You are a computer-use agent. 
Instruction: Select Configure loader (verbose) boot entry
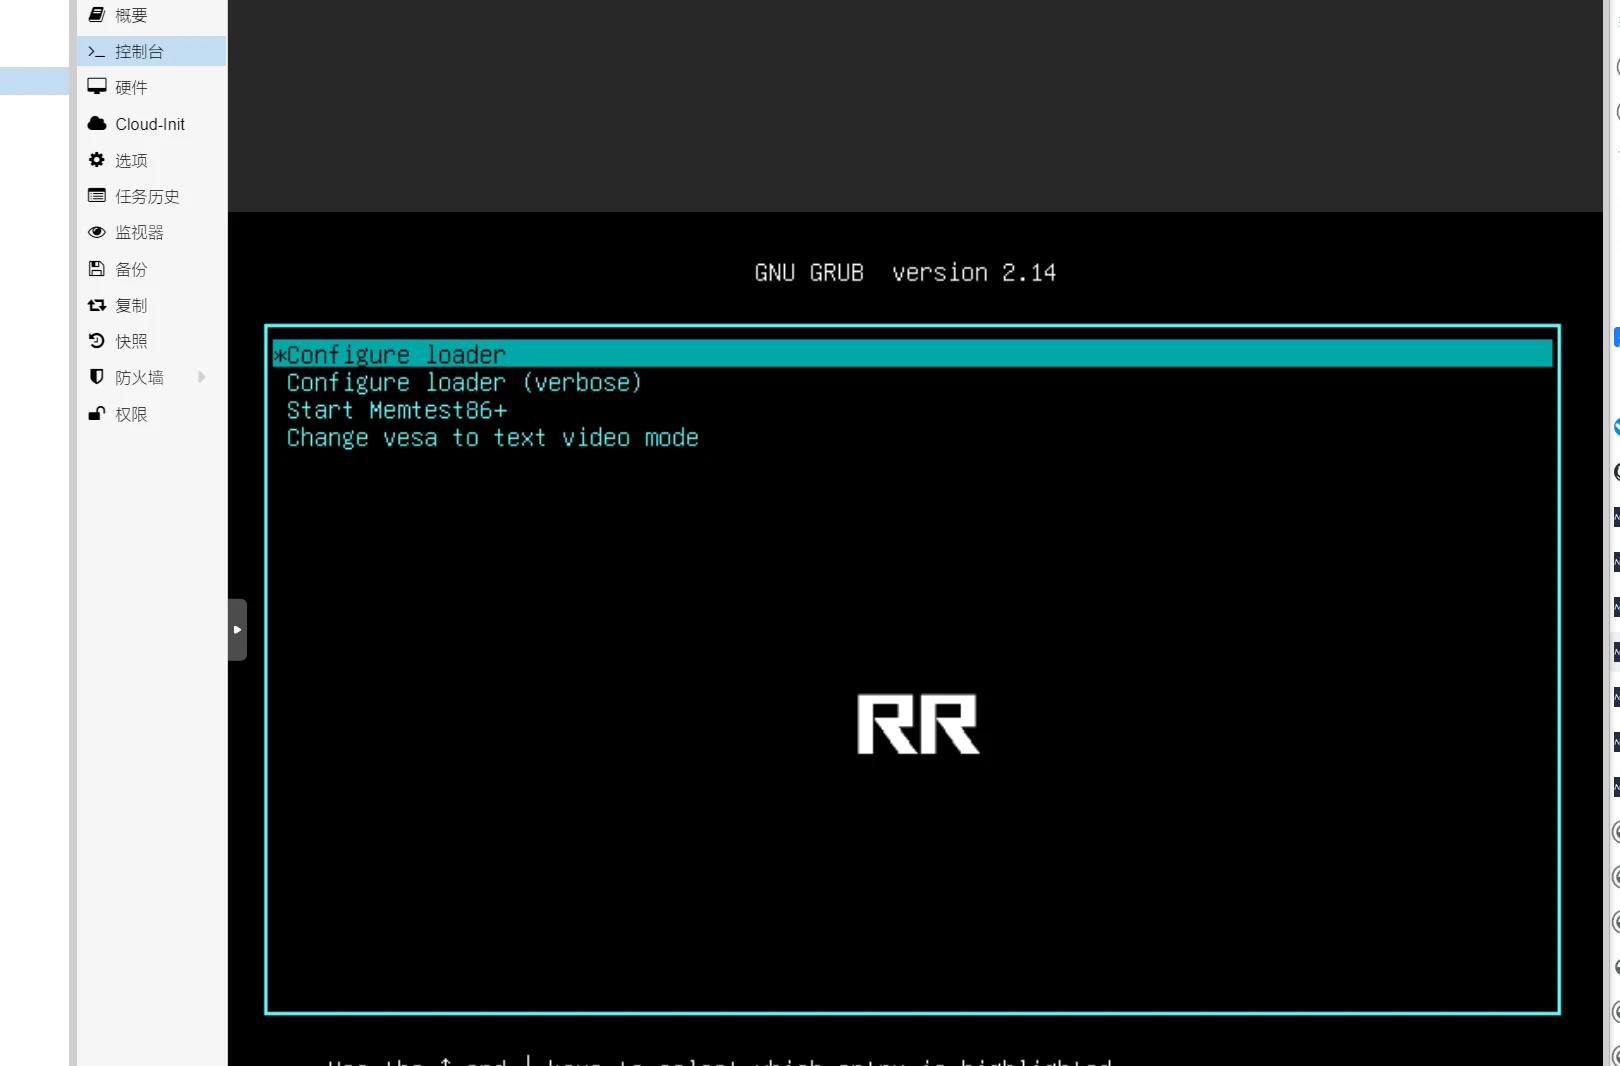464,382
